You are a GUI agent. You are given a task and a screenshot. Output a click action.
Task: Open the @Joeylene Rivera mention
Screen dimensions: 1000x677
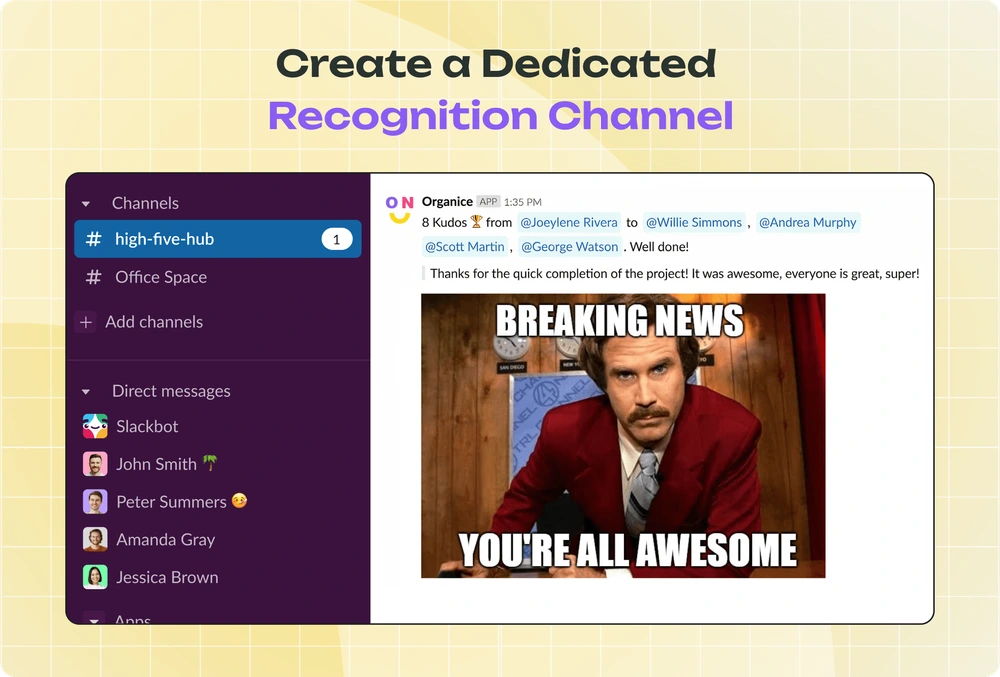click(x=568, y=222)
